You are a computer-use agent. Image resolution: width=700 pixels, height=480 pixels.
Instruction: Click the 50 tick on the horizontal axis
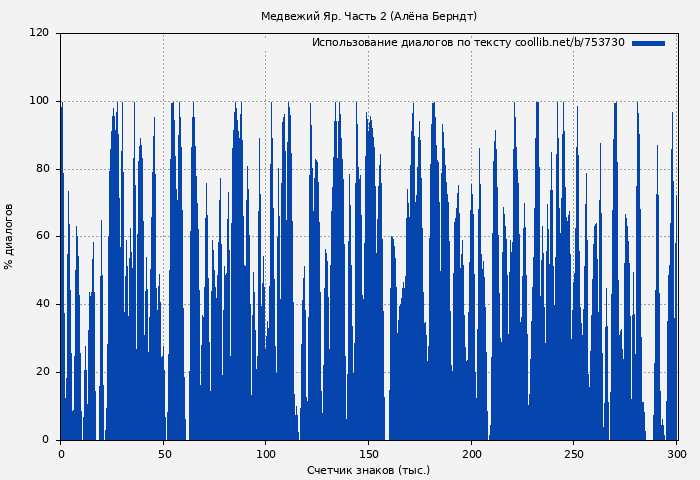pyautogui.click(x=163, y=454)
